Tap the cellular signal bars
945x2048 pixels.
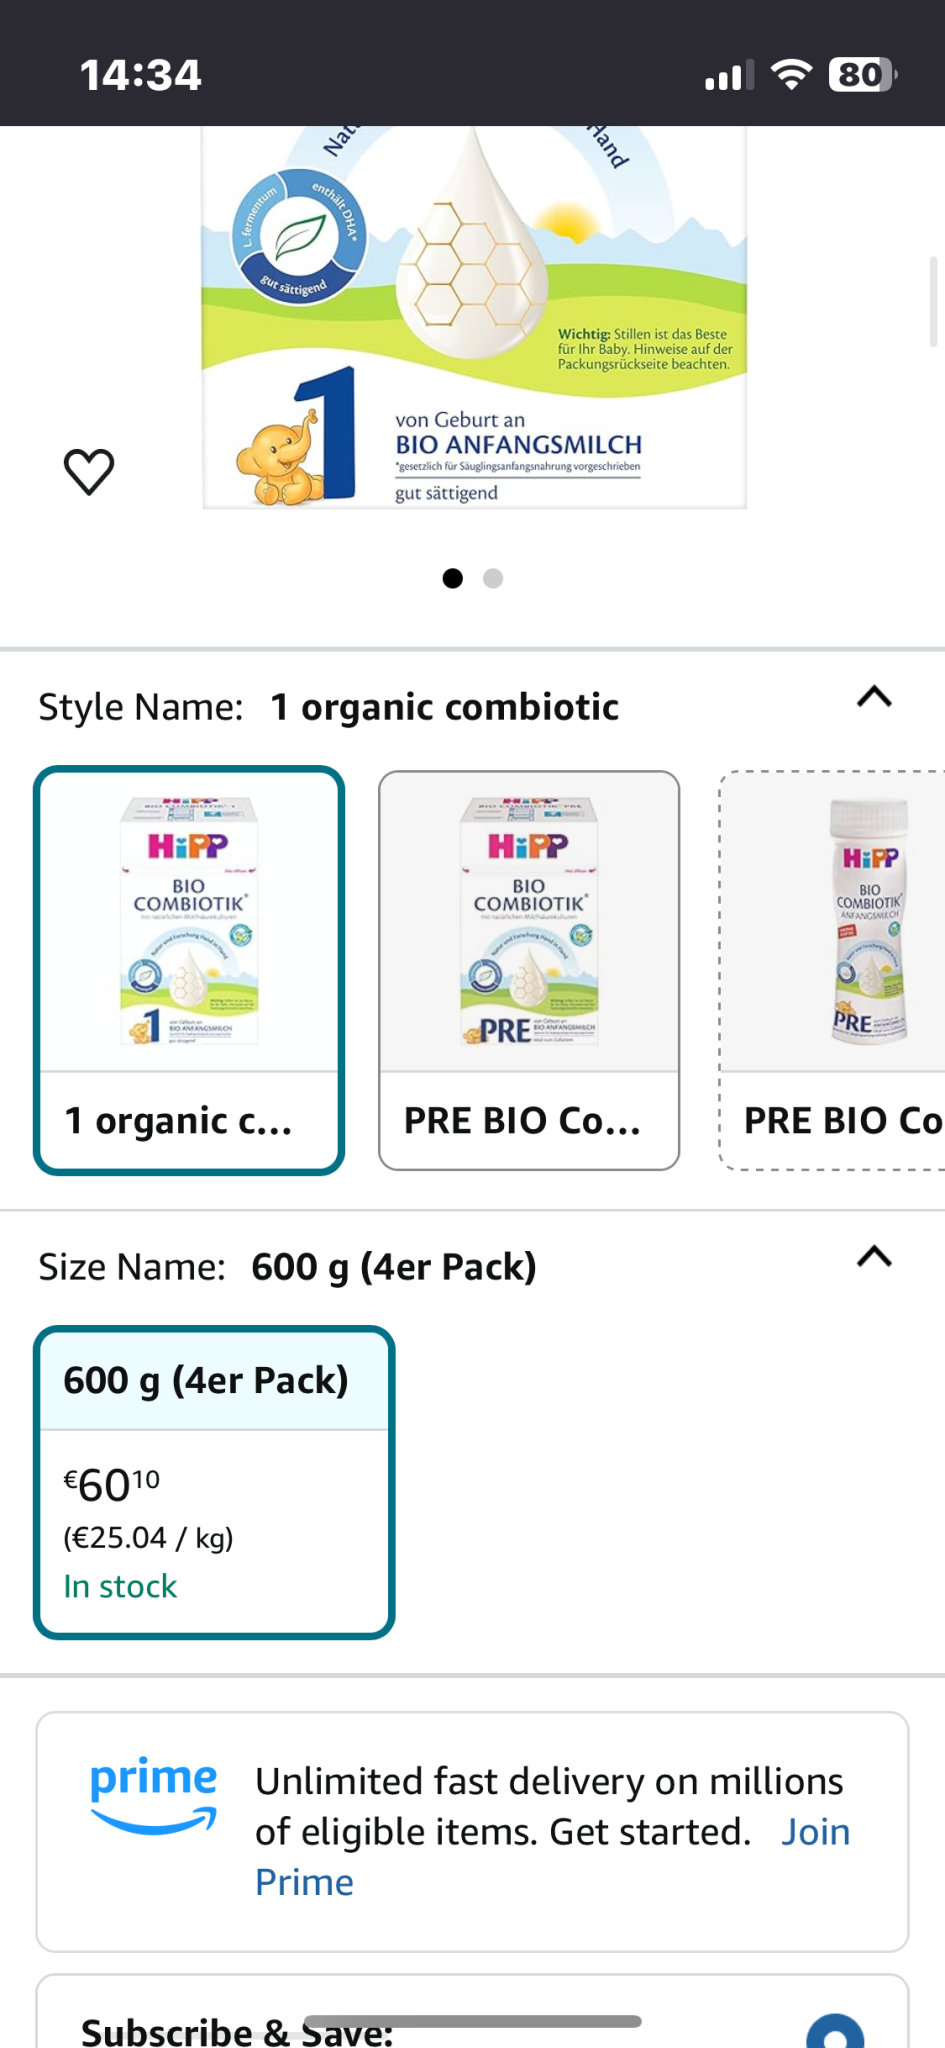728,76
